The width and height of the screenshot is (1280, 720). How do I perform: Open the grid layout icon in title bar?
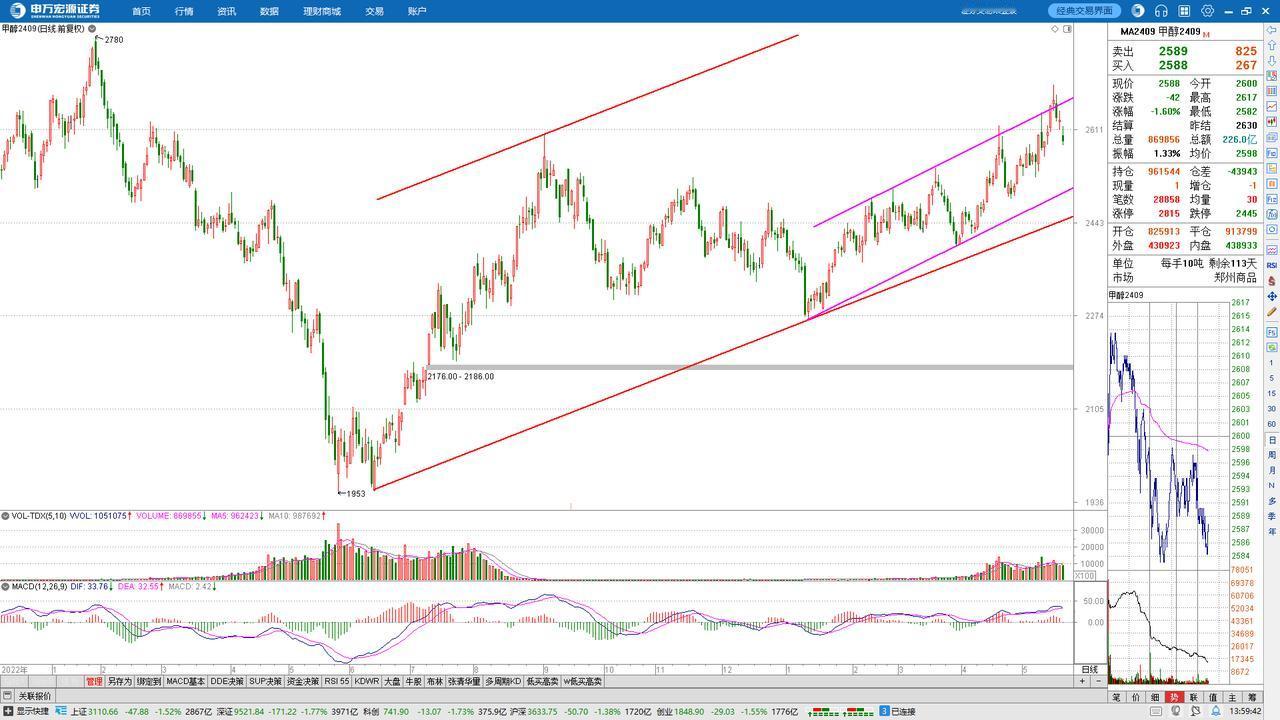click(x=1184, y=11)
